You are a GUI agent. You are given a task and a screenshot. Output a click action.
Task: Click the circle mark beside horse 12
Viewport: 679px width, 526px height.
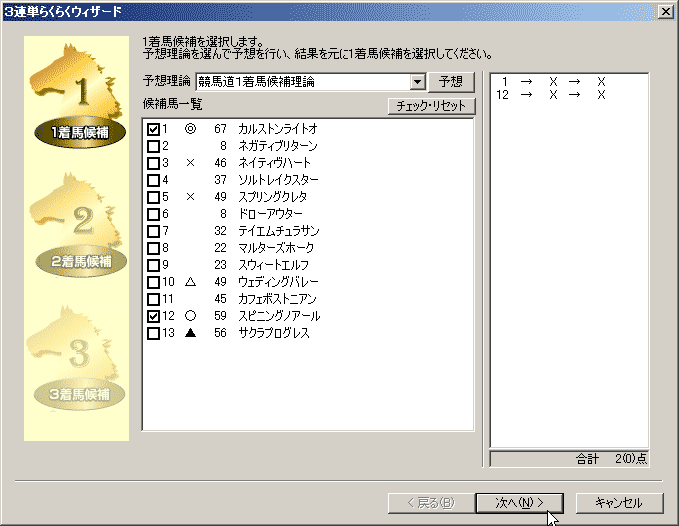click(x=190, y=316)
